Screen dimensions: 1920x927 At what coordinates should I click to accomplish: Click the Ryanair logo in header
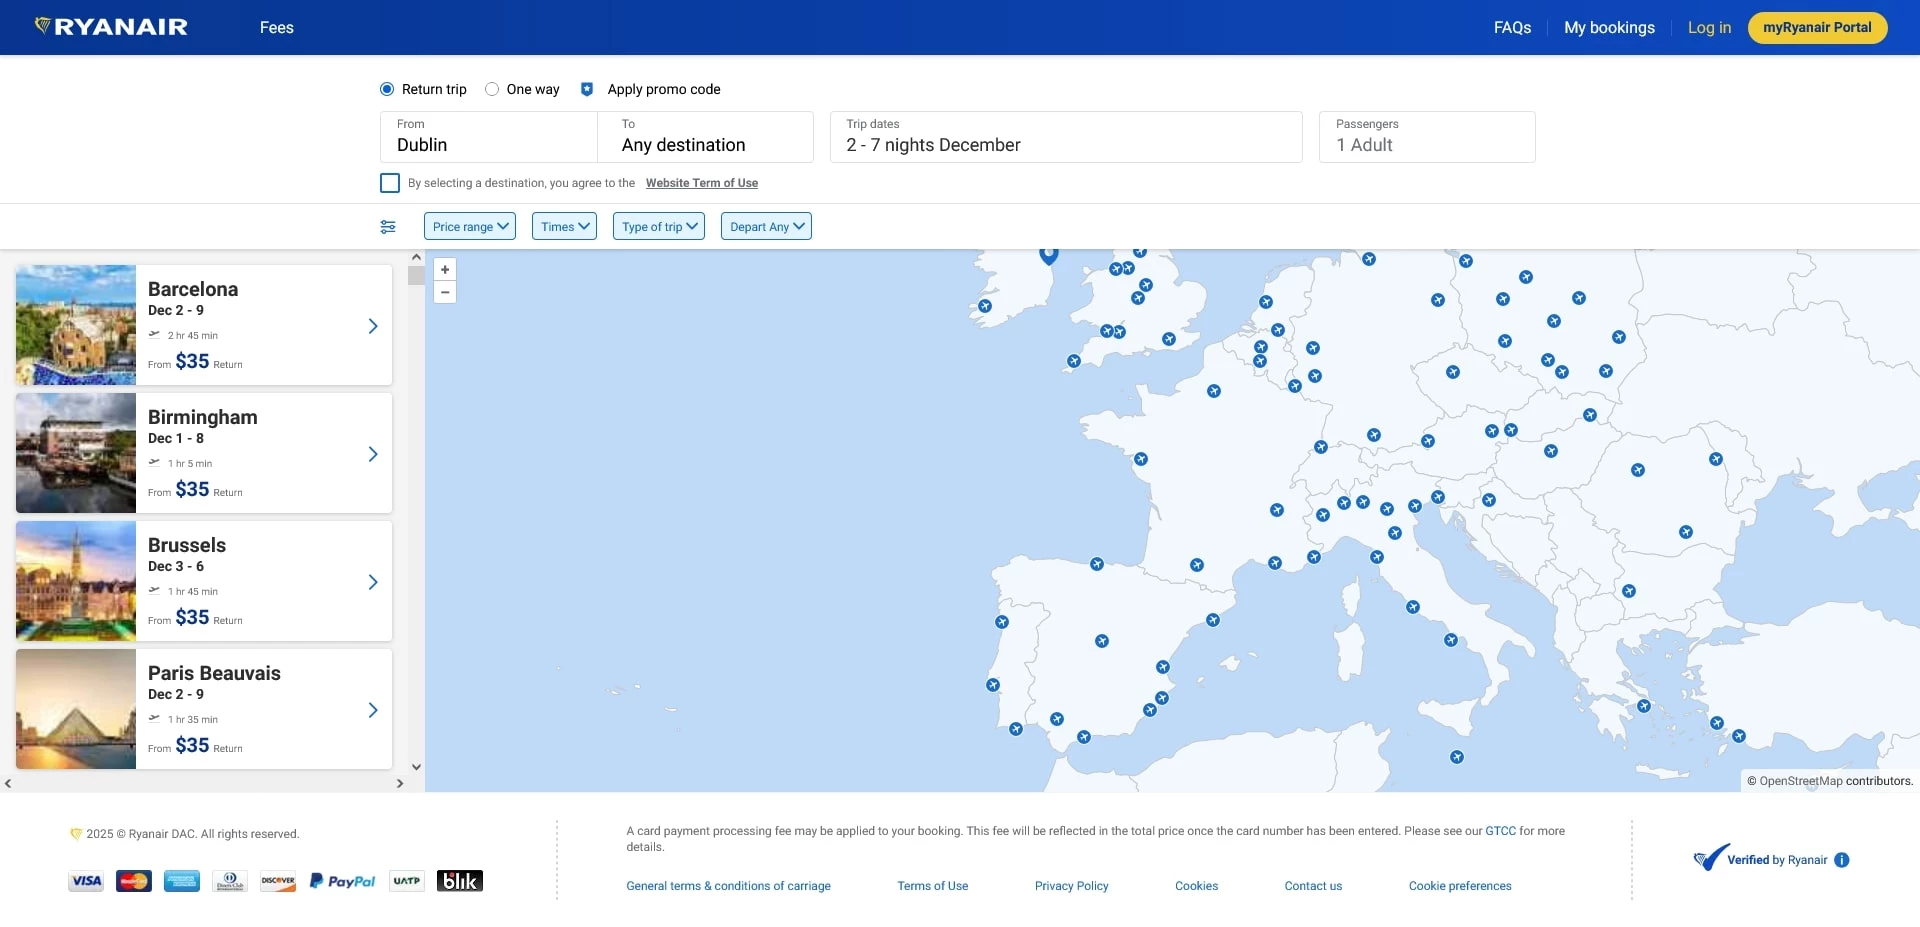click(x=111, y=27)
